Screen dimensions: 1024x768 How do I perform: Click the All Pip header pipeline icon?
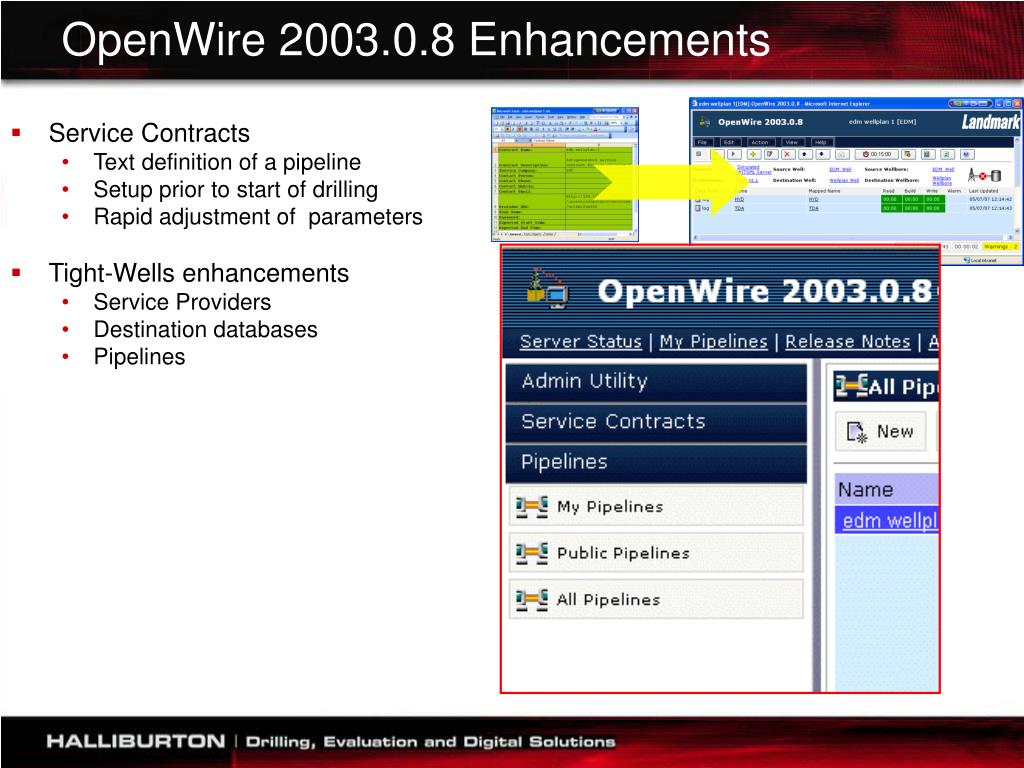(x=852, y=387)
